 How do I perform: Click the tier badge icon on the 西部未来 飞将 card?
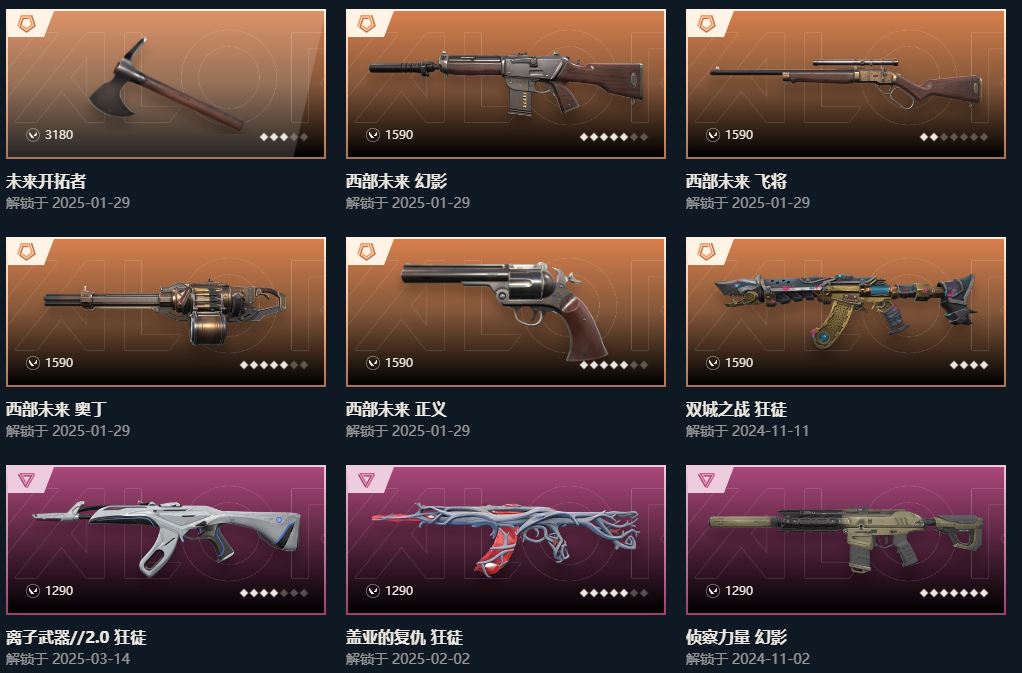pyautogui.click(x=707, y=24)
